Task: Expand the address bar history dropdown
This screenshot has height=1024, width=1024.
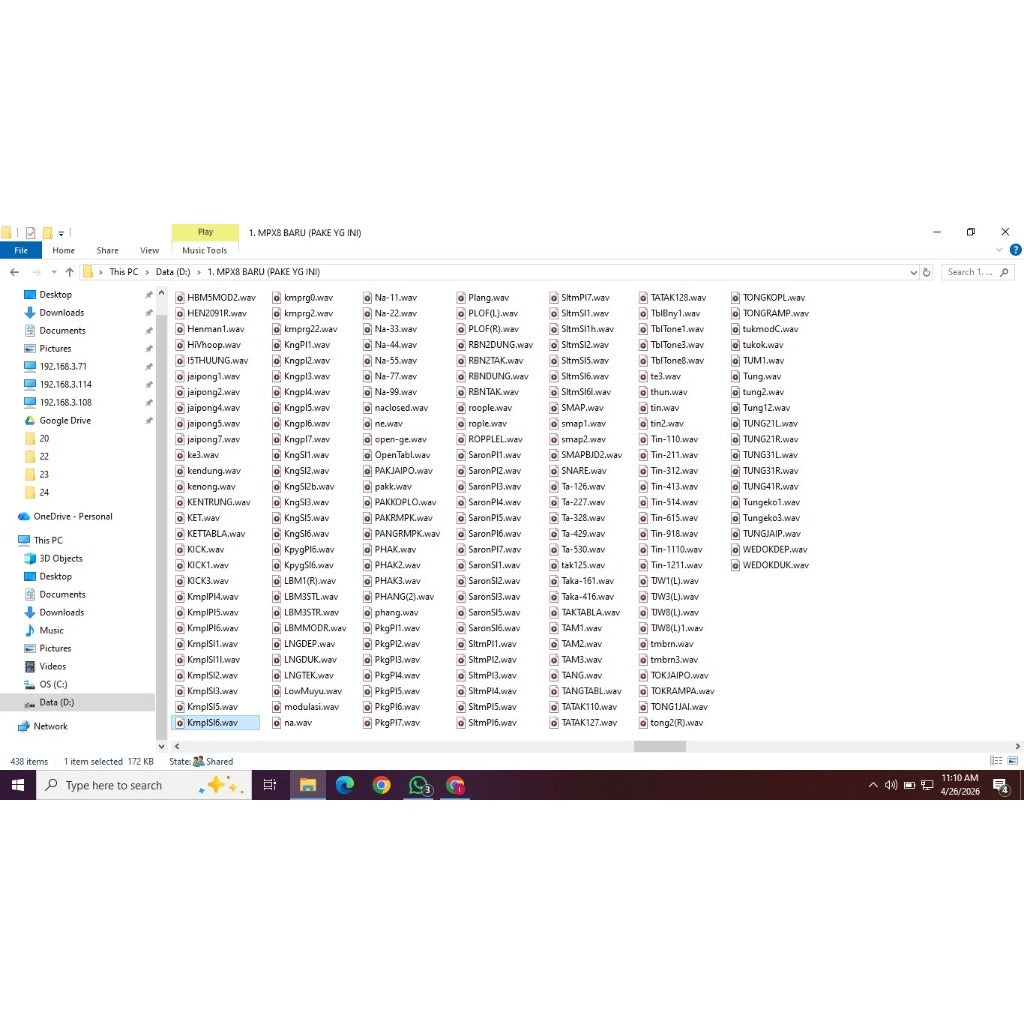Action: [913, 272]
